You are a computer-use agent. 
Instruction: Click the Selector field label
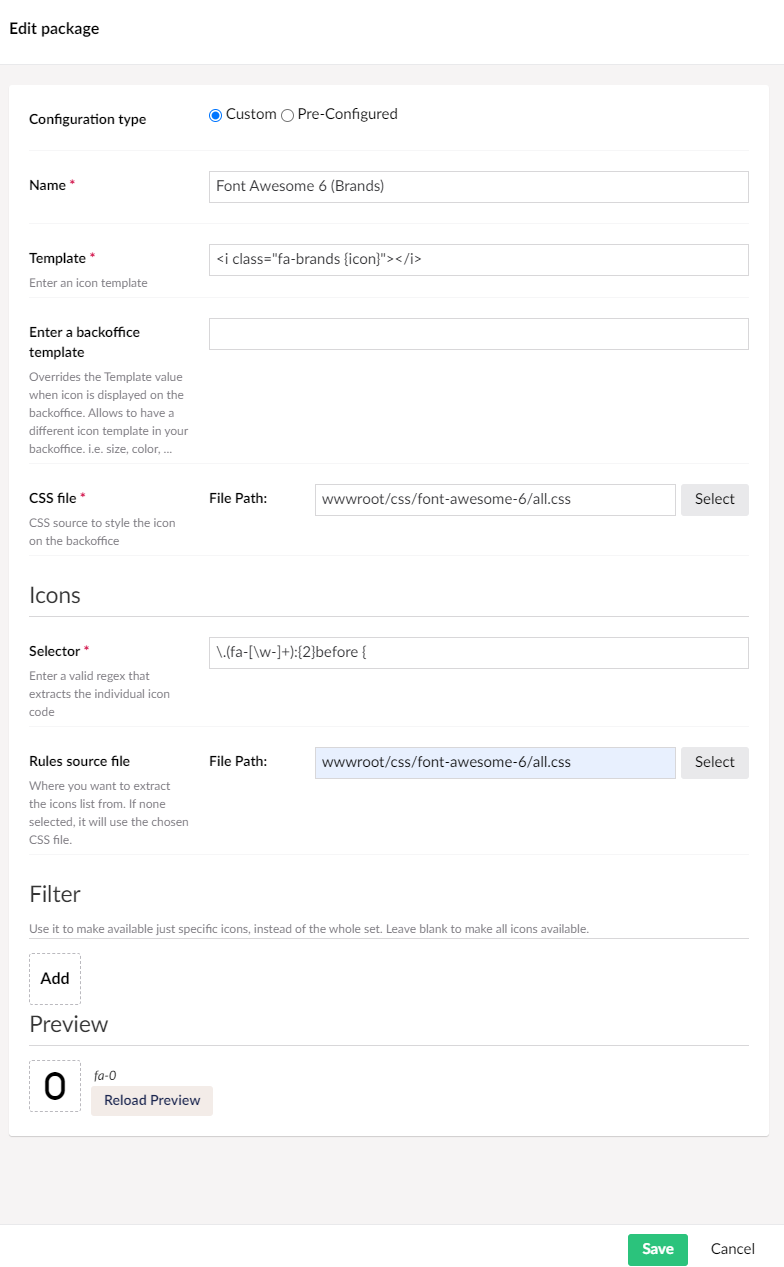[x=55, y=651]
